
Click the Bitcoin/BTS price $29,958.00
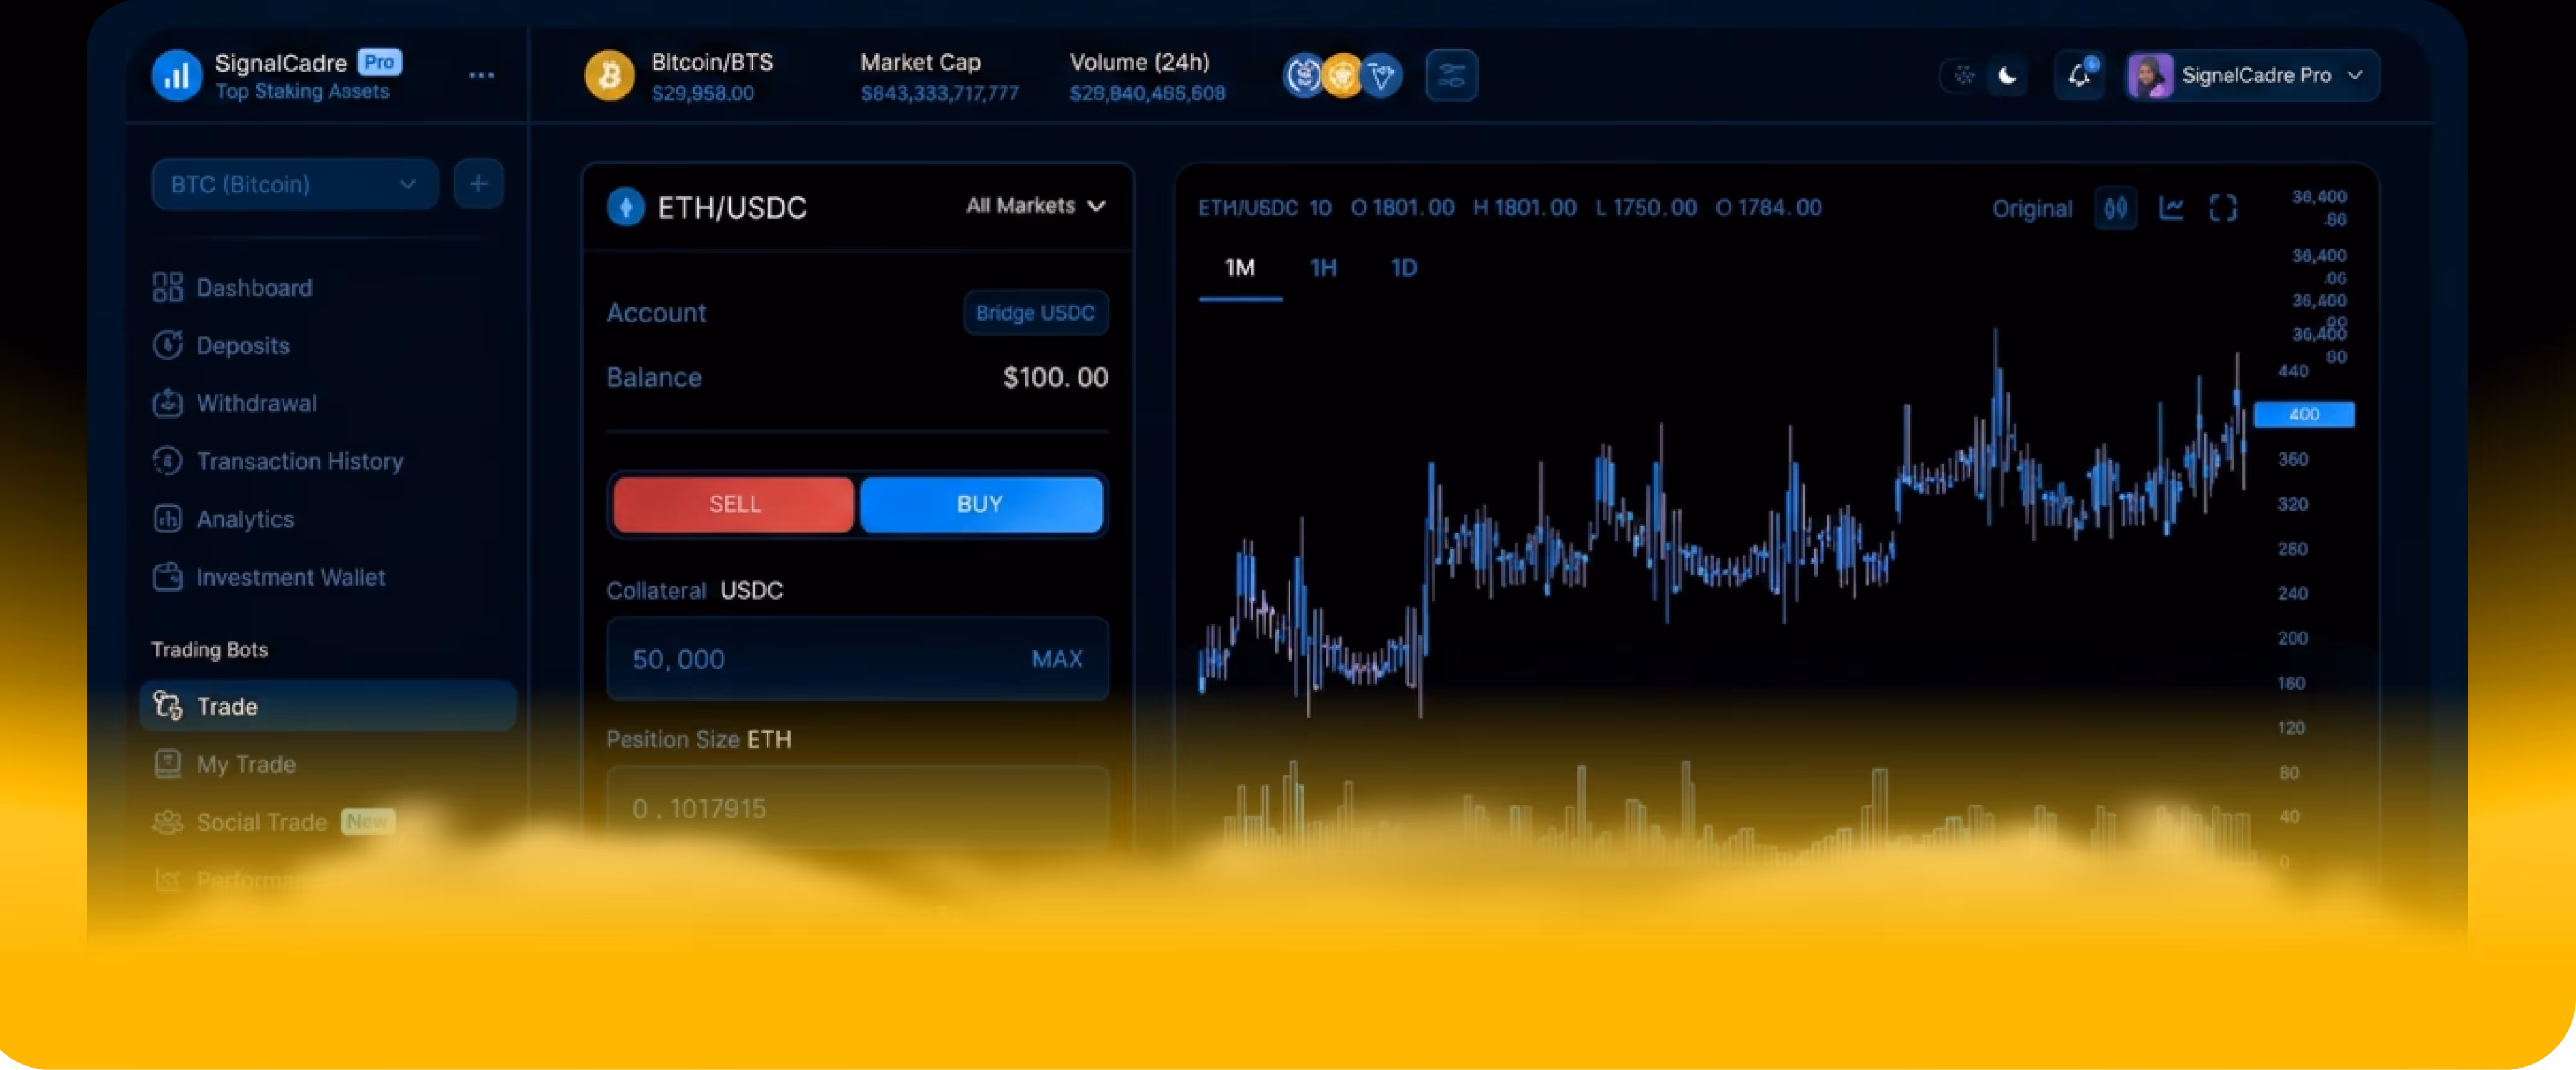[703, 93]
